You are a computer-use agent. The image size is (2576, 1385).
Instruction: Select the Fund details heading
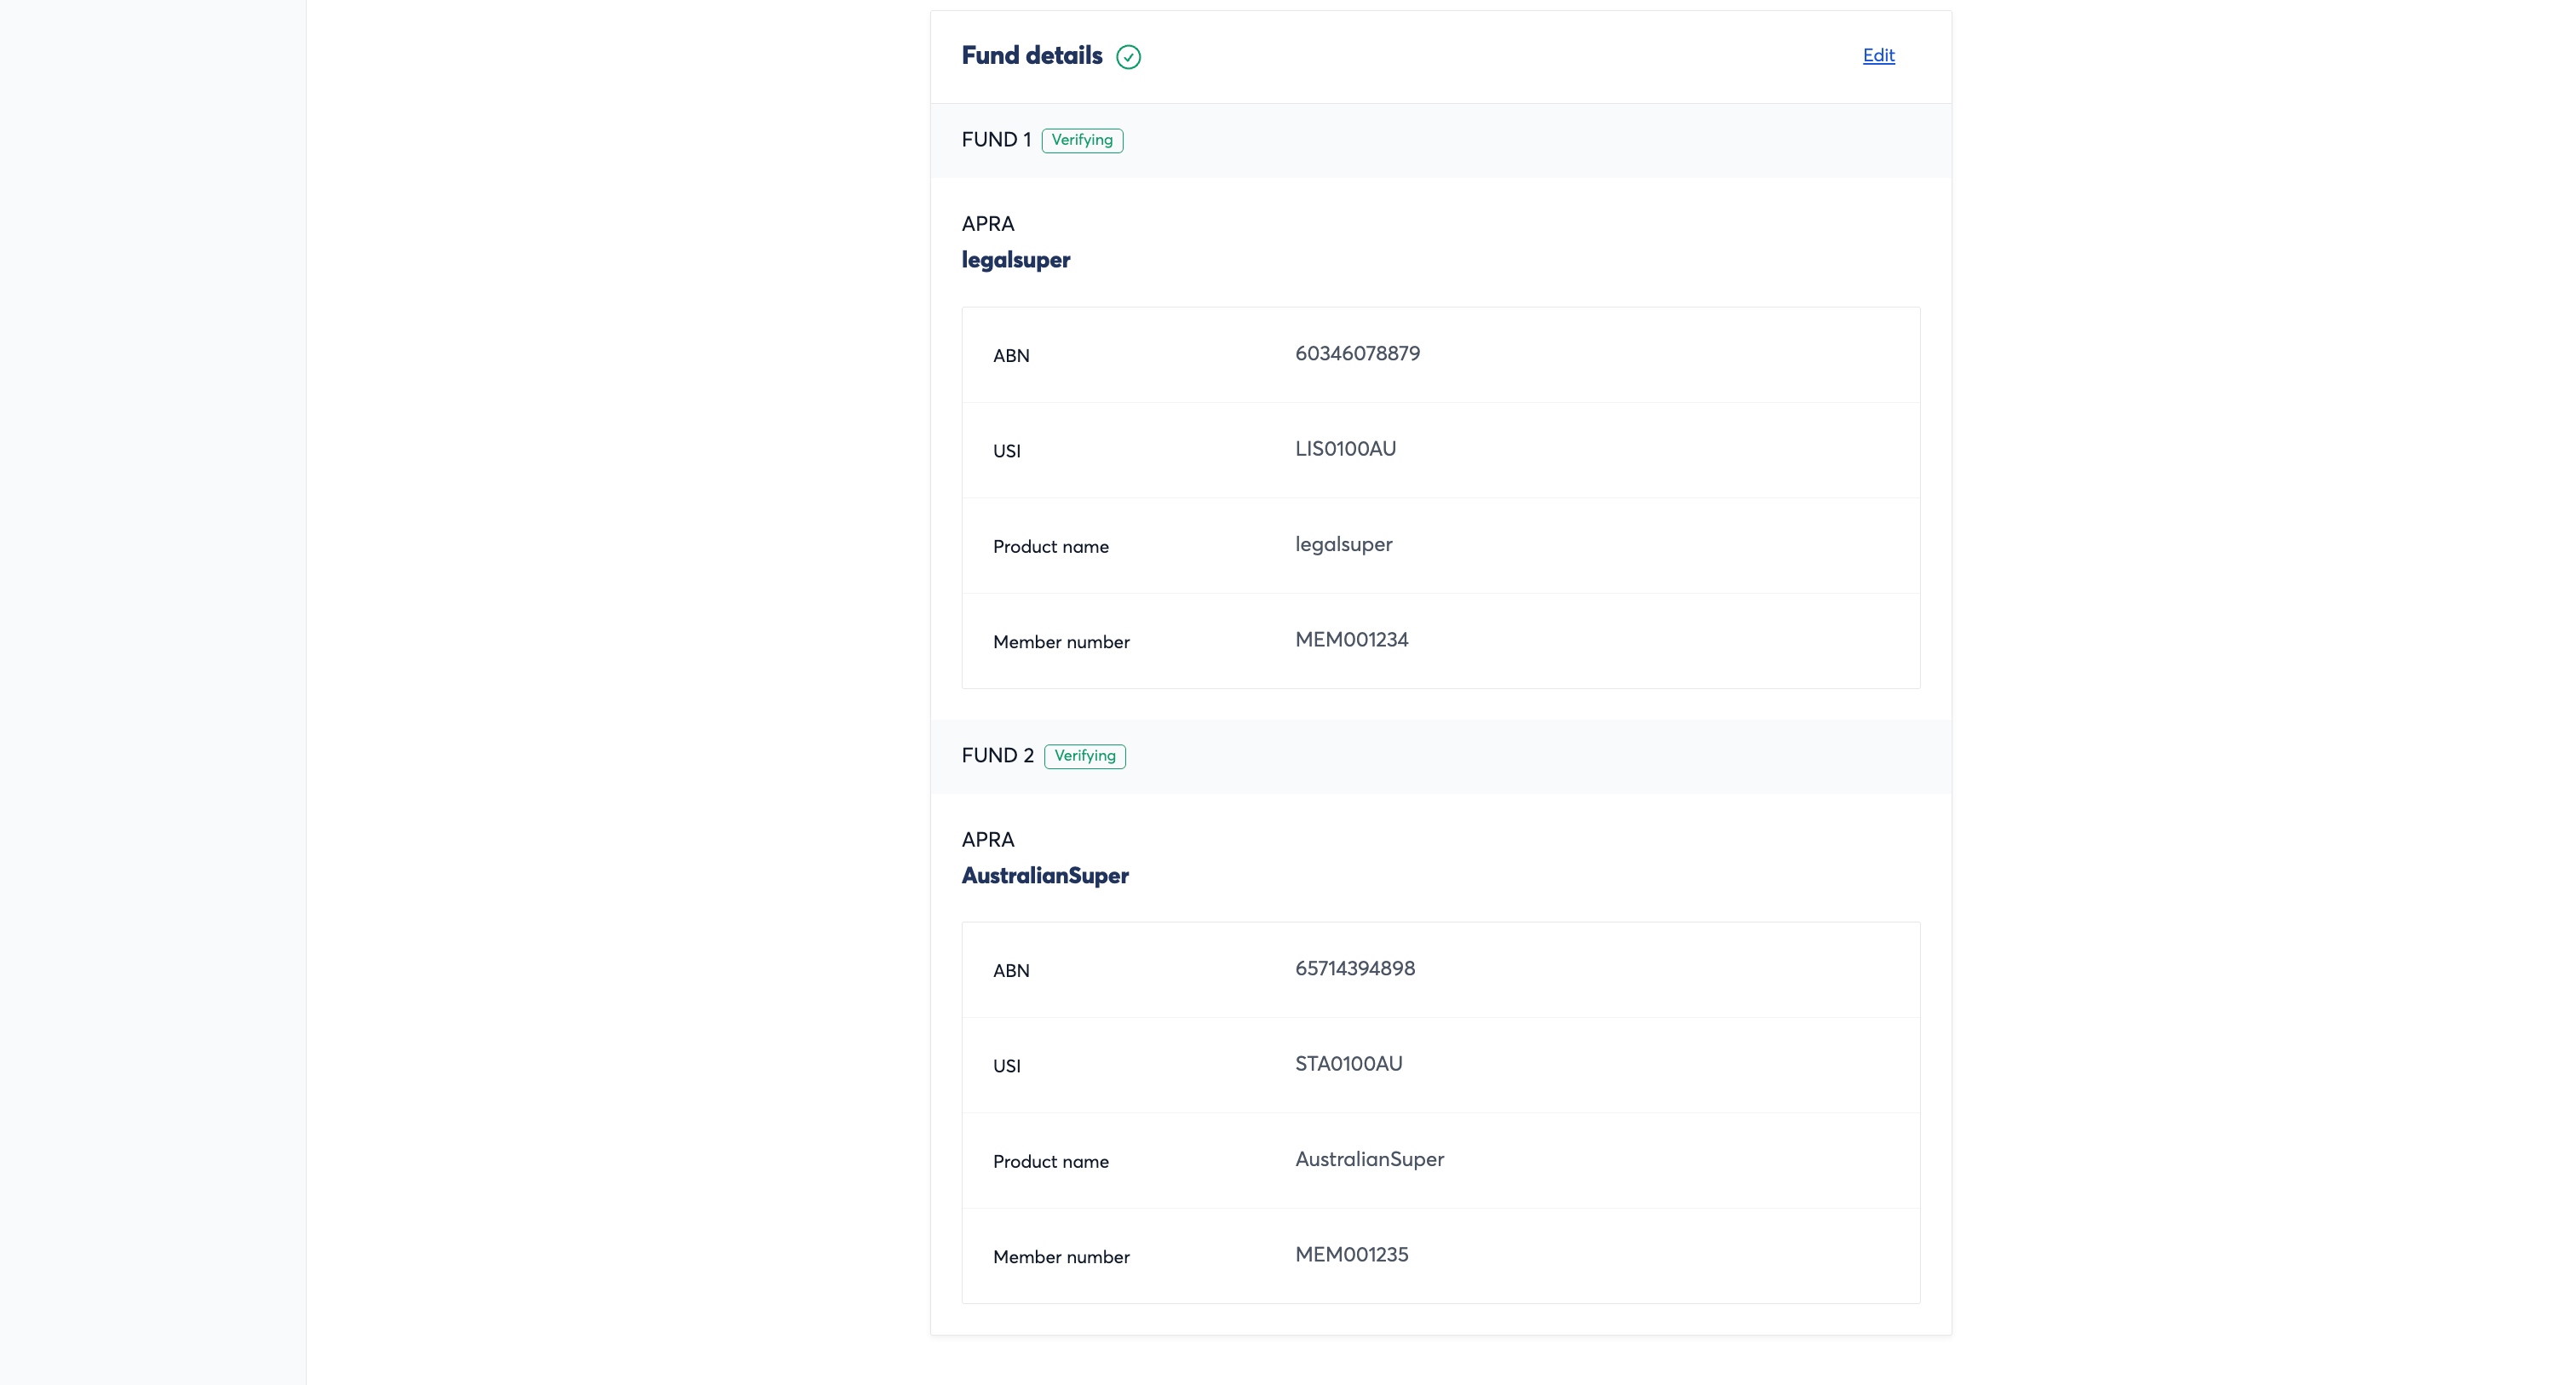1032,56
